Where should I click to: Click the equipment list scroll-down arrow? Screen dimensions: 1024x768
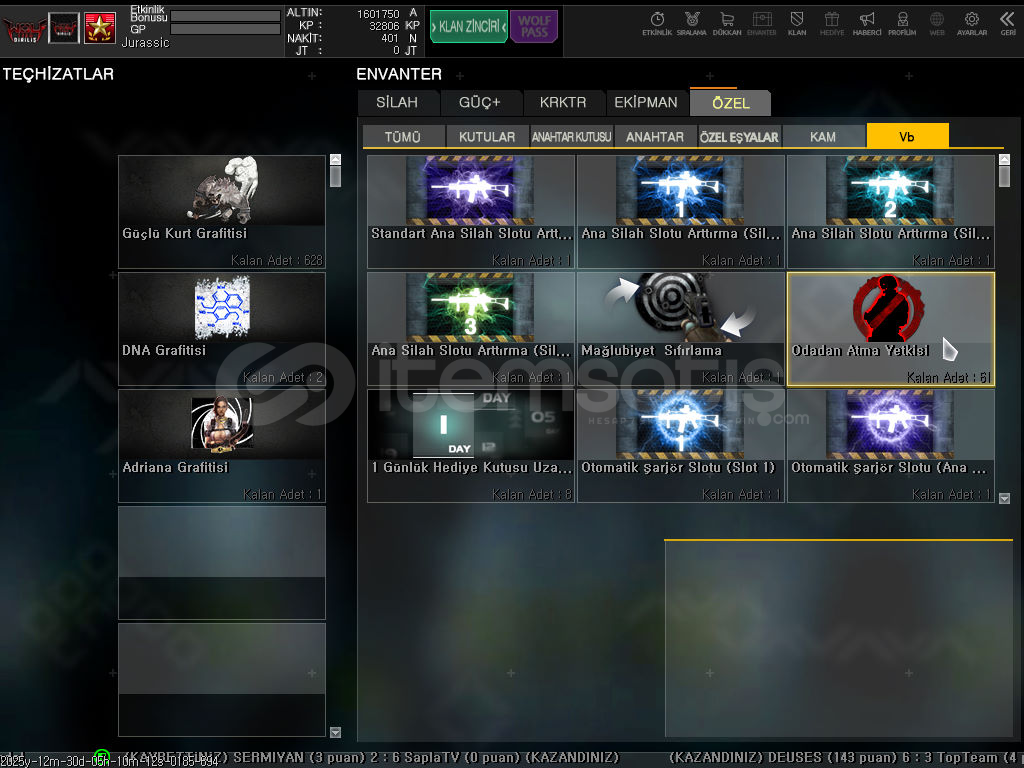point(336,733)
